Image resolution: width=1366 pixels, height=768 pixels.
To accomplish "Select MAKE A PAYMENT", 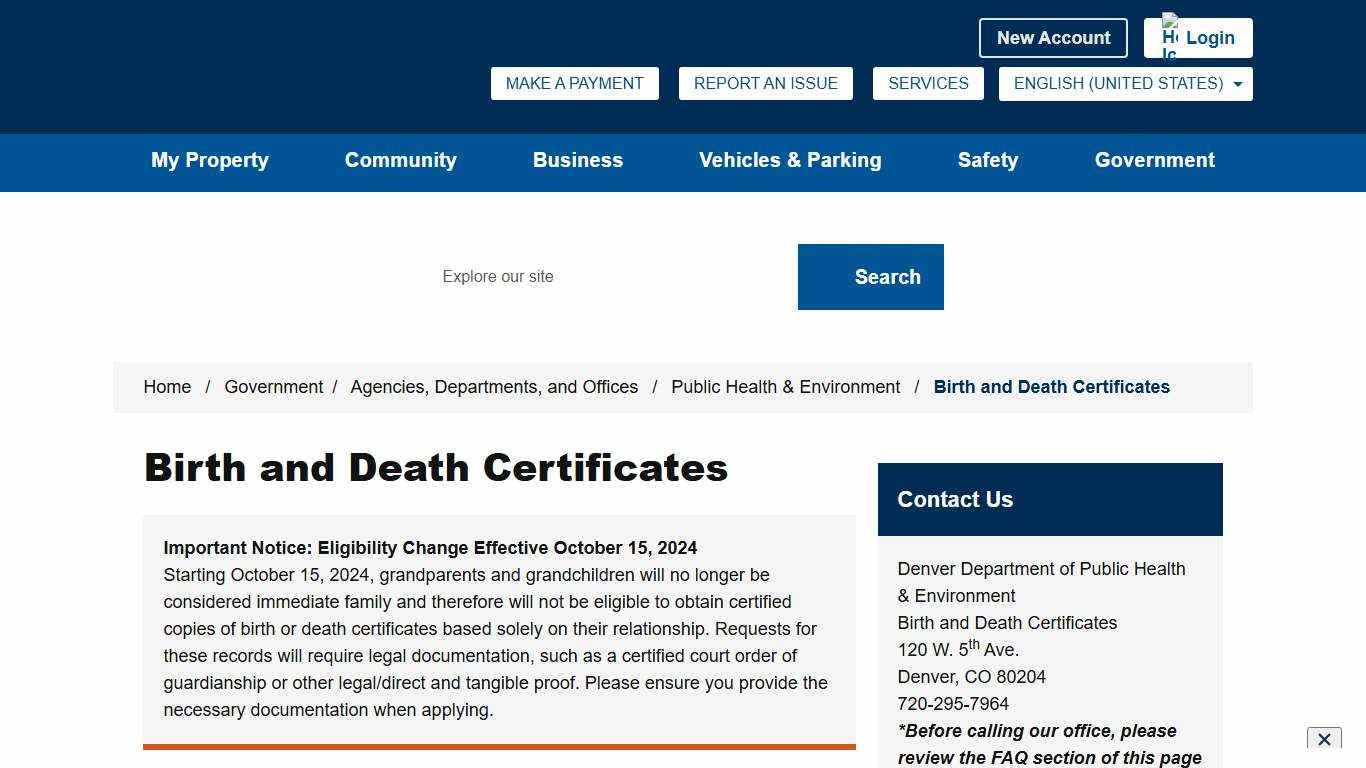I will (x=574, y=83).
